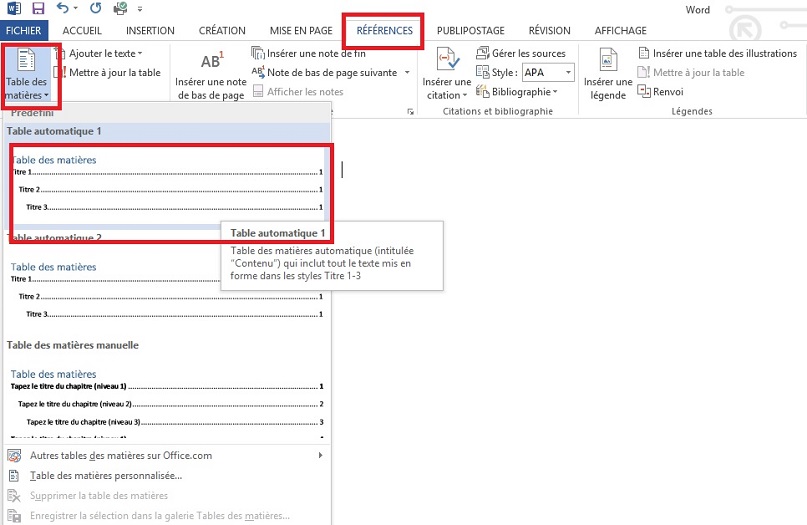Open the APA citation style combo box
This screenshot has width=807, height=525.
coord(548,73)
